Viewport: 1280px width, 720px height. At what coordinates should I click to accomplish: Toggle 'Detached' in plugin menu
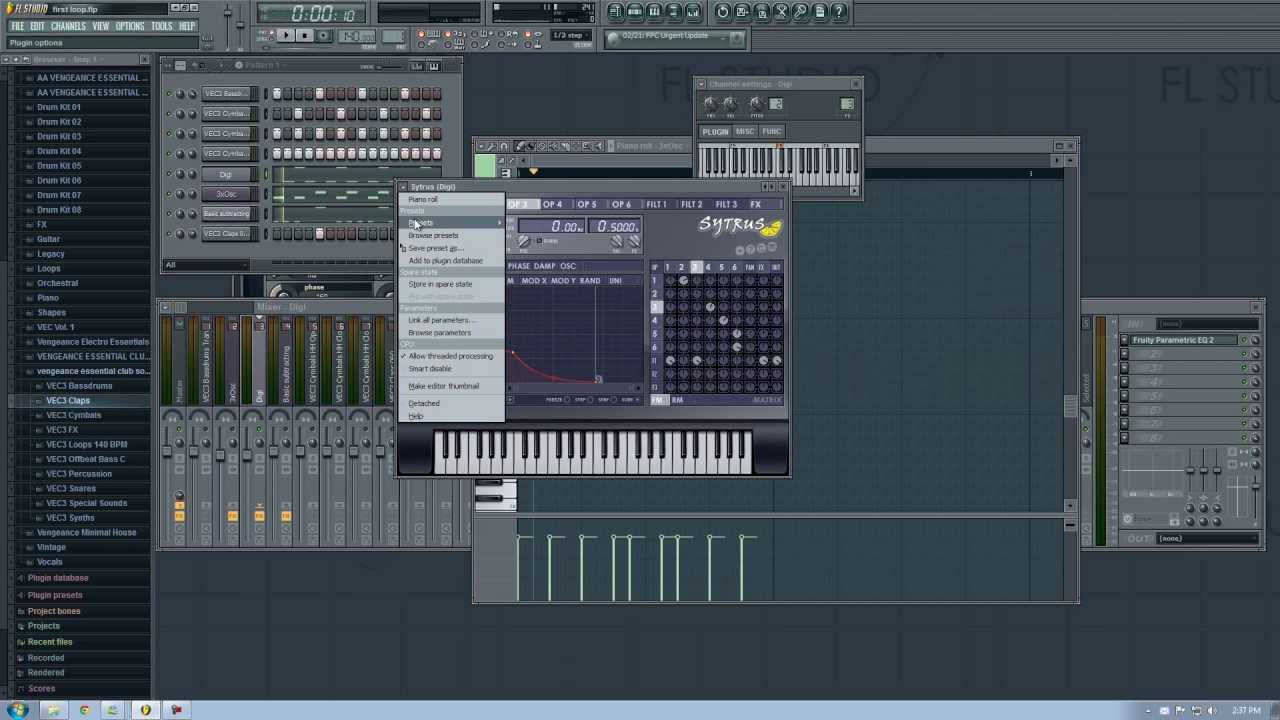(452, 404)
